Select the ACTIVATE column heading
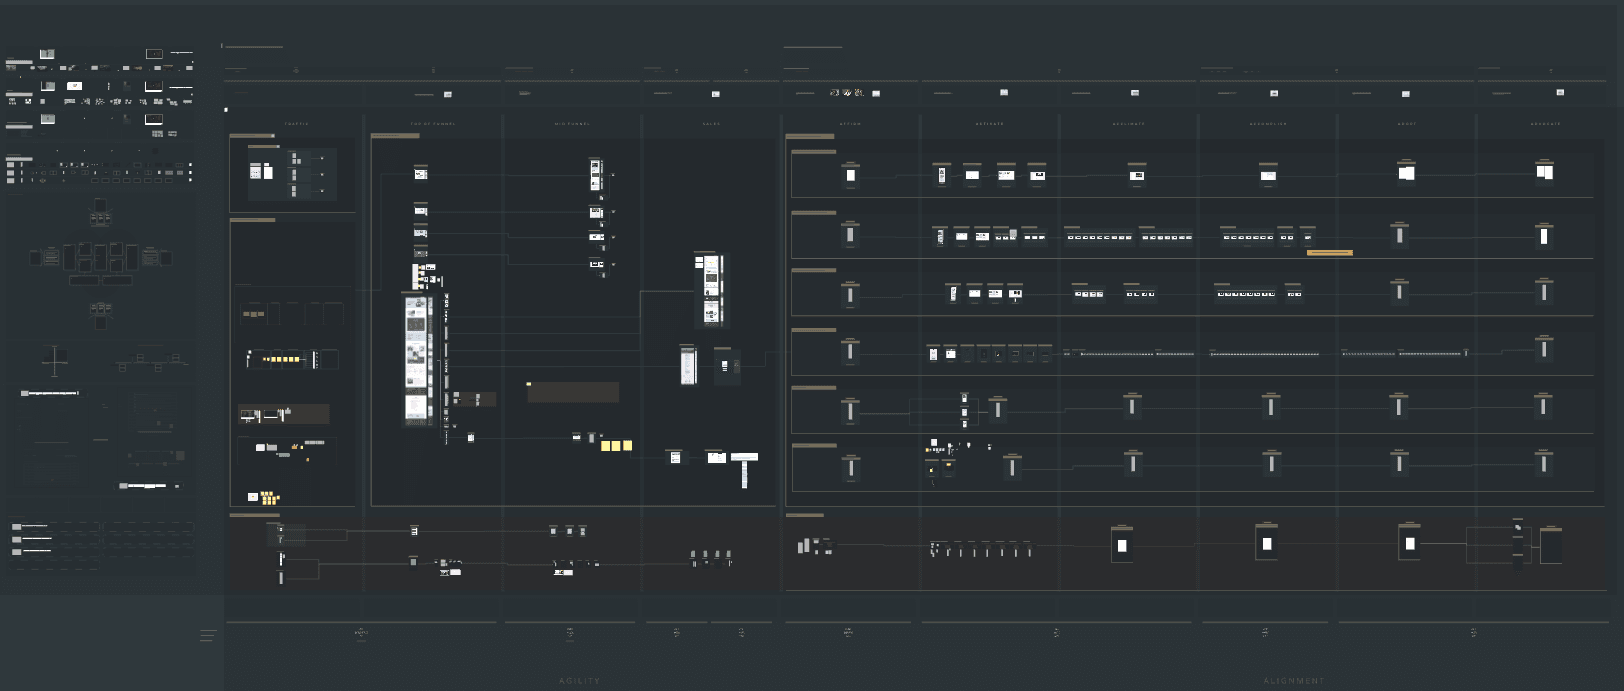 tap(990, 124)
